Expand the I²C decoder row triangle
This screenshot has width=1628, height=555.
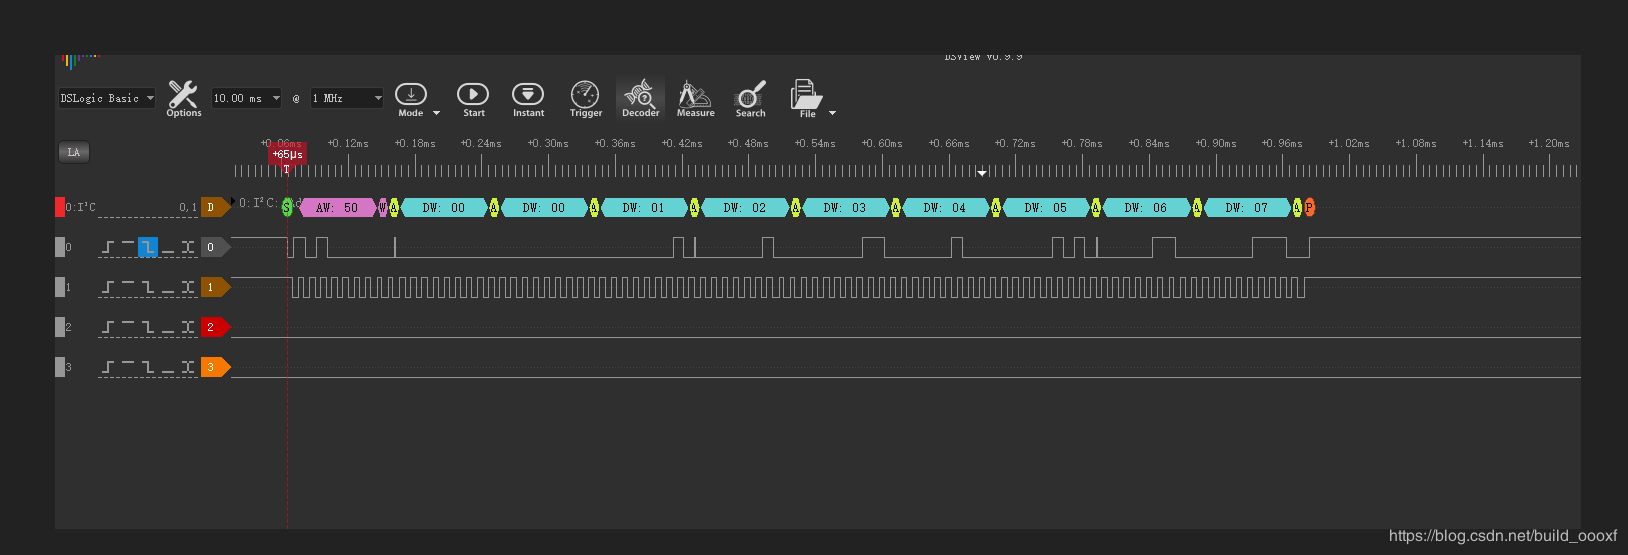(x=234, y=202)
